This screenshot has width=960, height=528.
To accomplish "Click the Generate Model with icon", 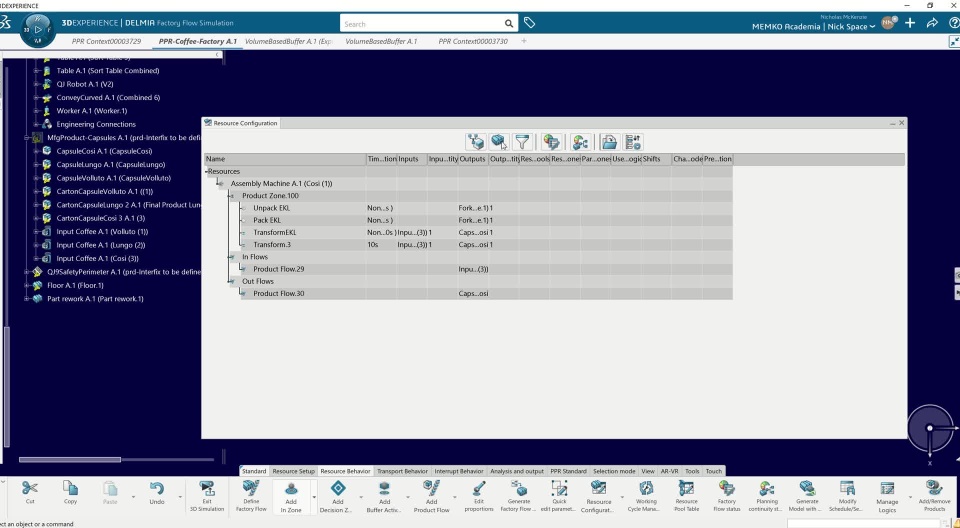I will [807, 488].
